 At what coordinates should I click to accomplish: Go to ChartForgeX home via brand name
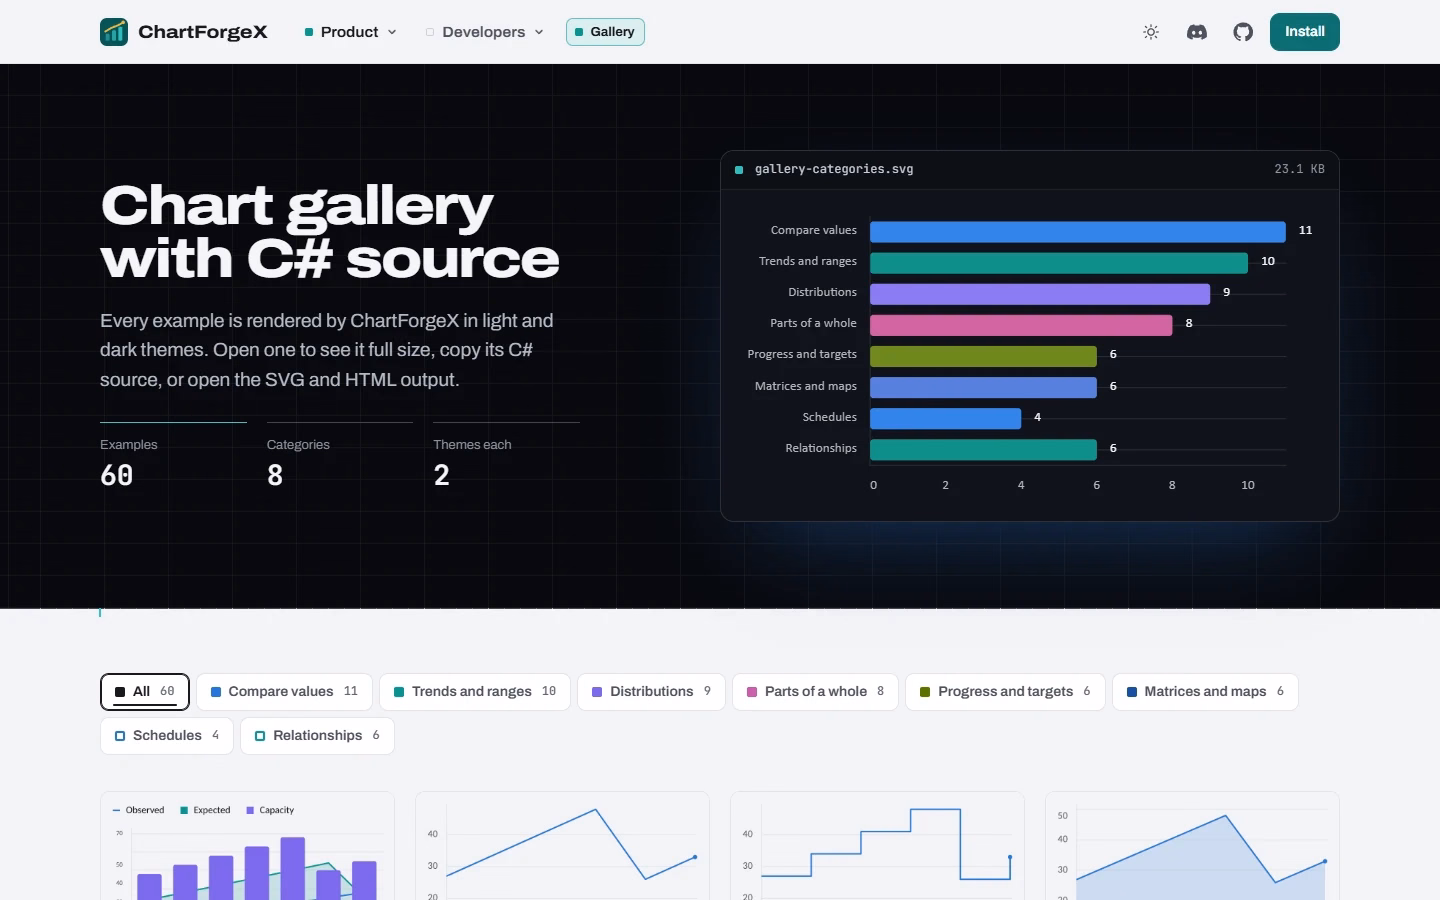pos(203,32)
